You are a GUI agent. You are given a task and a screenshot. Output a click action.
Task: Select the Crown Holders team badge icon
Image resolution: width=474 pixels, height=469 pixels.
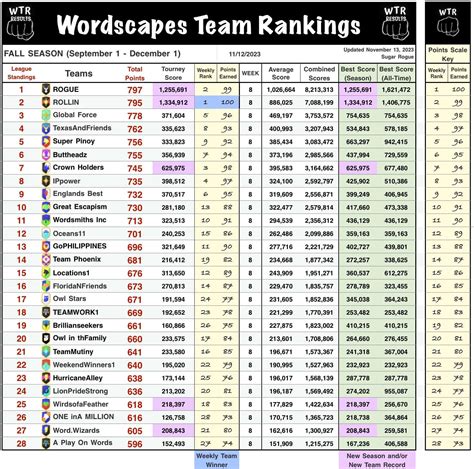click(46, 168)
